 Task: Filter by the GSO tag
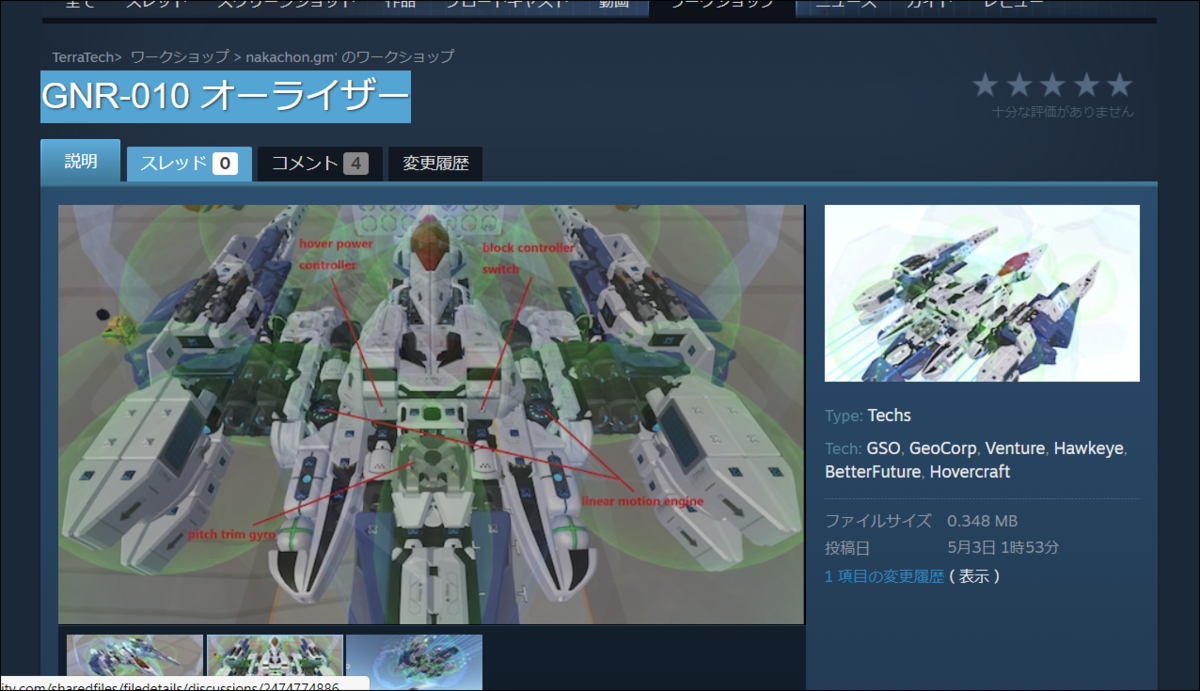pyautogui.click(x=883, y=448)
